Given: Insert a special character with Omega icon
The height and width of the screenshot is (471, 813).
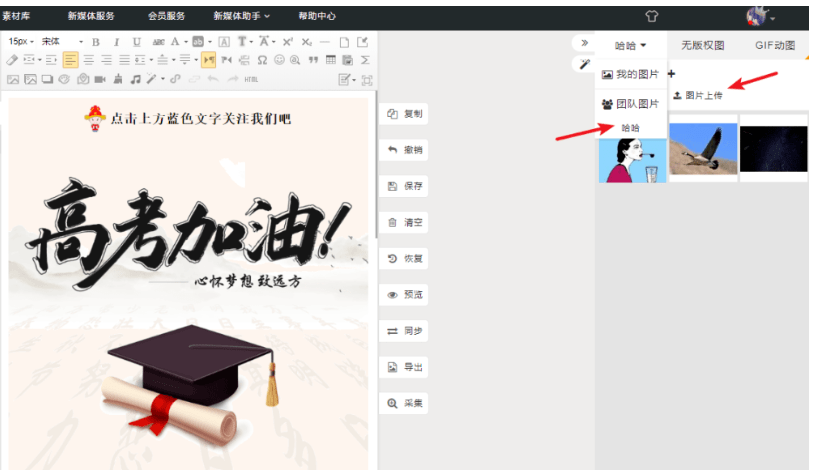Looking at the screenshot, I should click(262, 60).
